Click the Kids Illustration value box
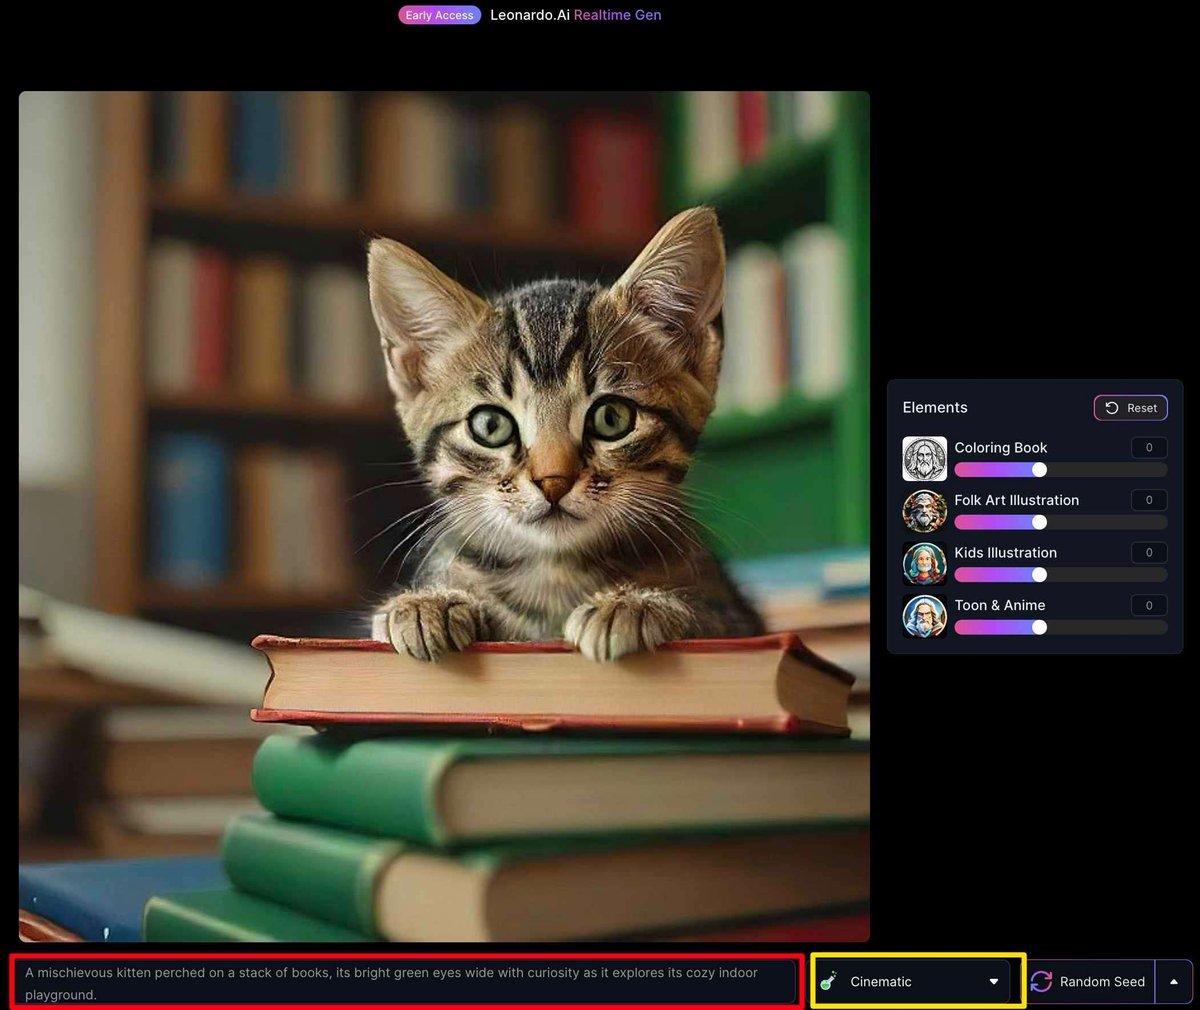 coord(1149,552)
